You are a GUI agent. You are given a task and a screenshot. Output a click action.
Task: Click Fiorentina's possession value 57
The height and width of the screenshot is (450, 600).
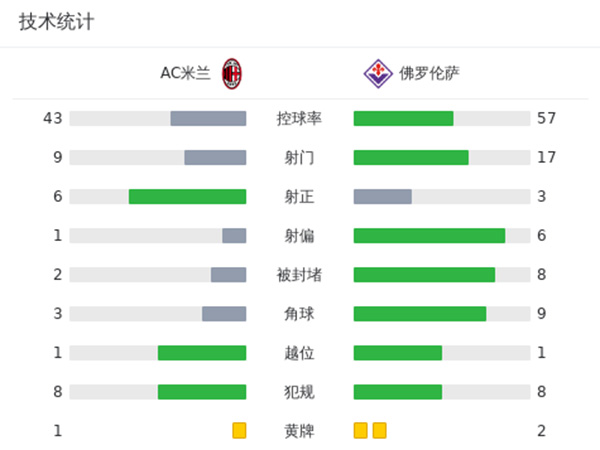click(546, 118)
